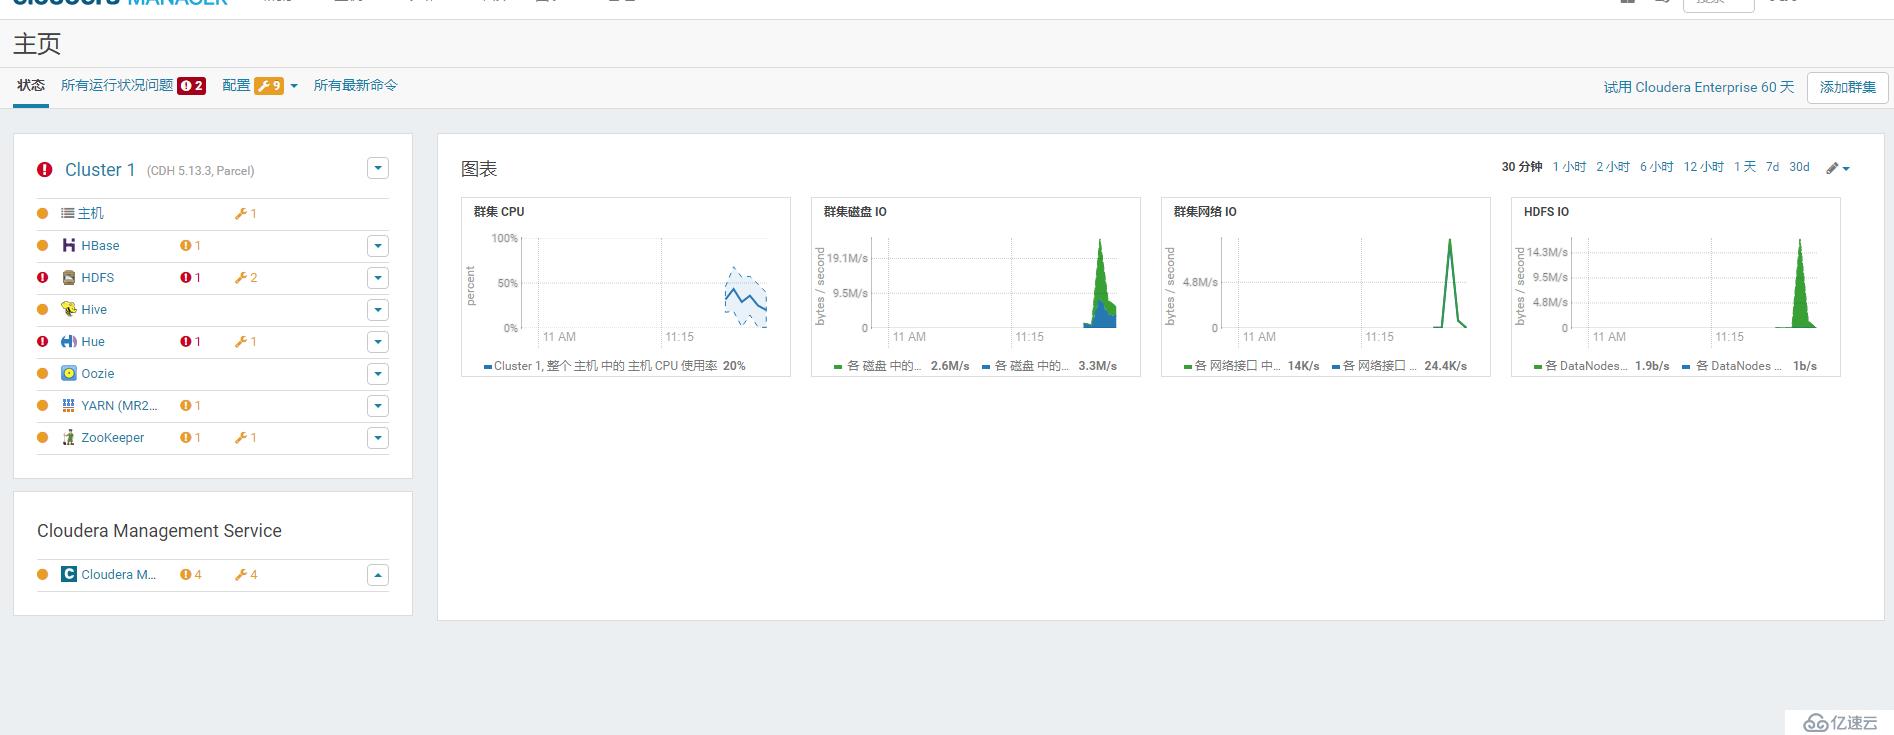Image resolution: width=1894 pixels, height=735 pixels.
Task: Click the Cloudera Management Service C icon
Action: [x=69, y=574]
